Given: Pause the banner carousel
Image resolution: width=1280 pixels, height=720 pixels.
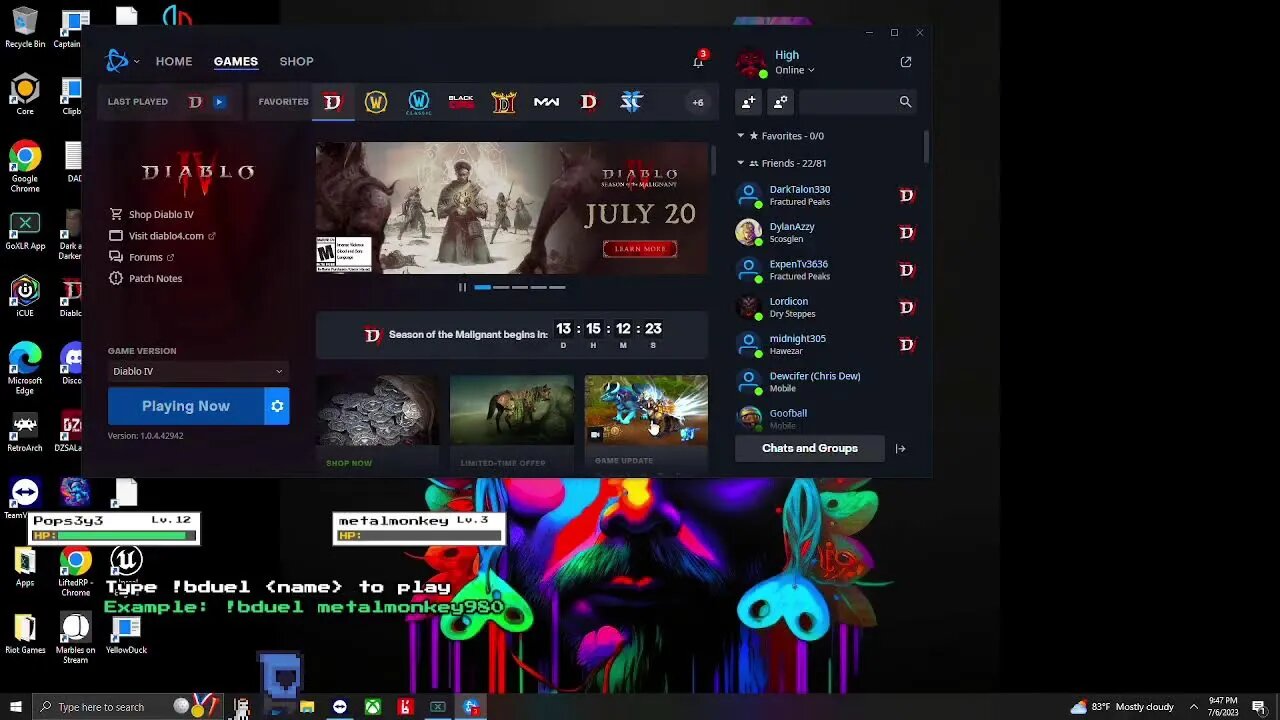Looking at the screenshot, I should (x=462, y=287).
